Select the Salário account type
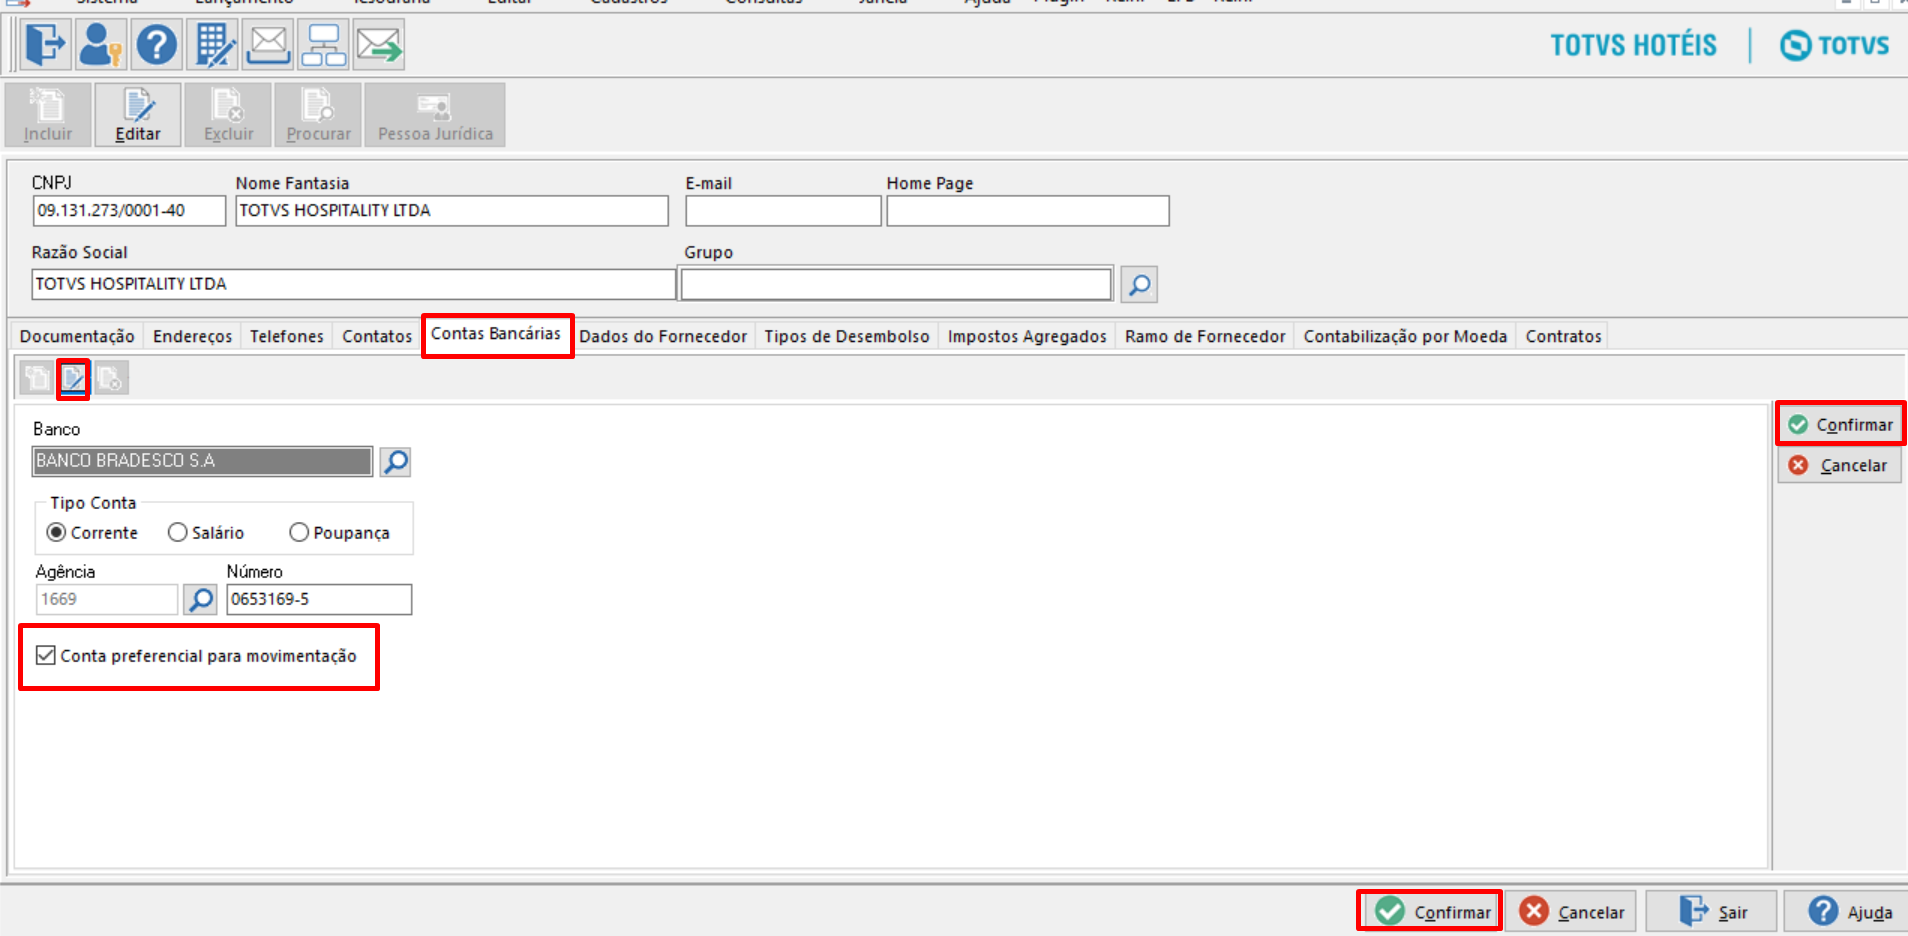 [x=206, y=533]
